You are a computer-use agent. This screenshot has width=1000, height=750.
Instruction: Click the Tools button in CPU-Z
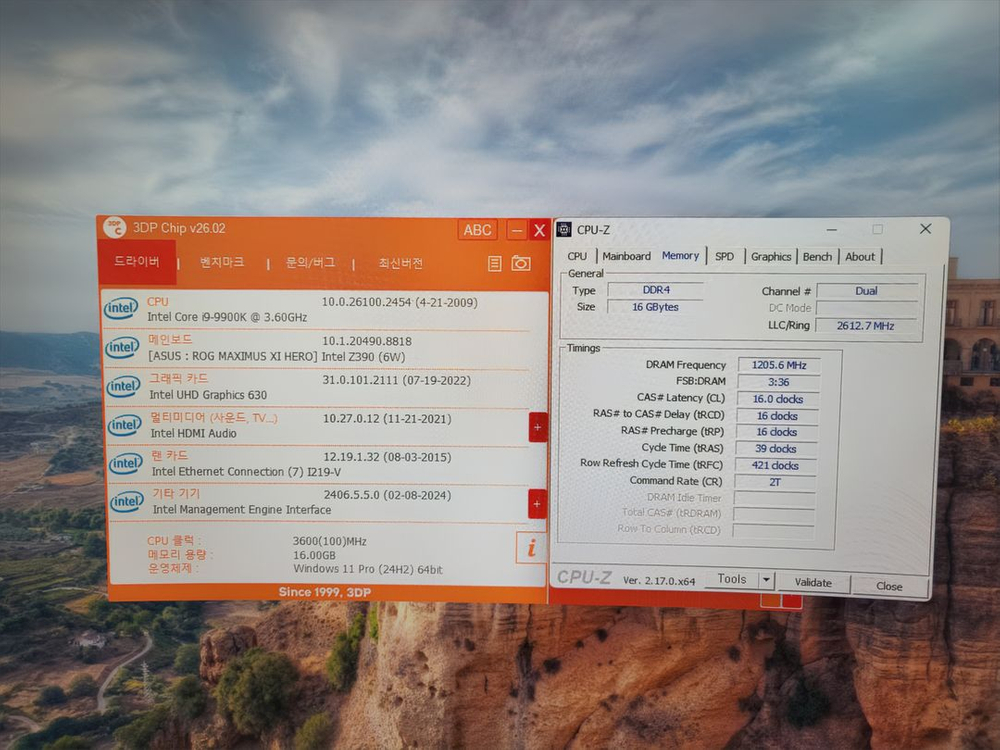(732, 578)
